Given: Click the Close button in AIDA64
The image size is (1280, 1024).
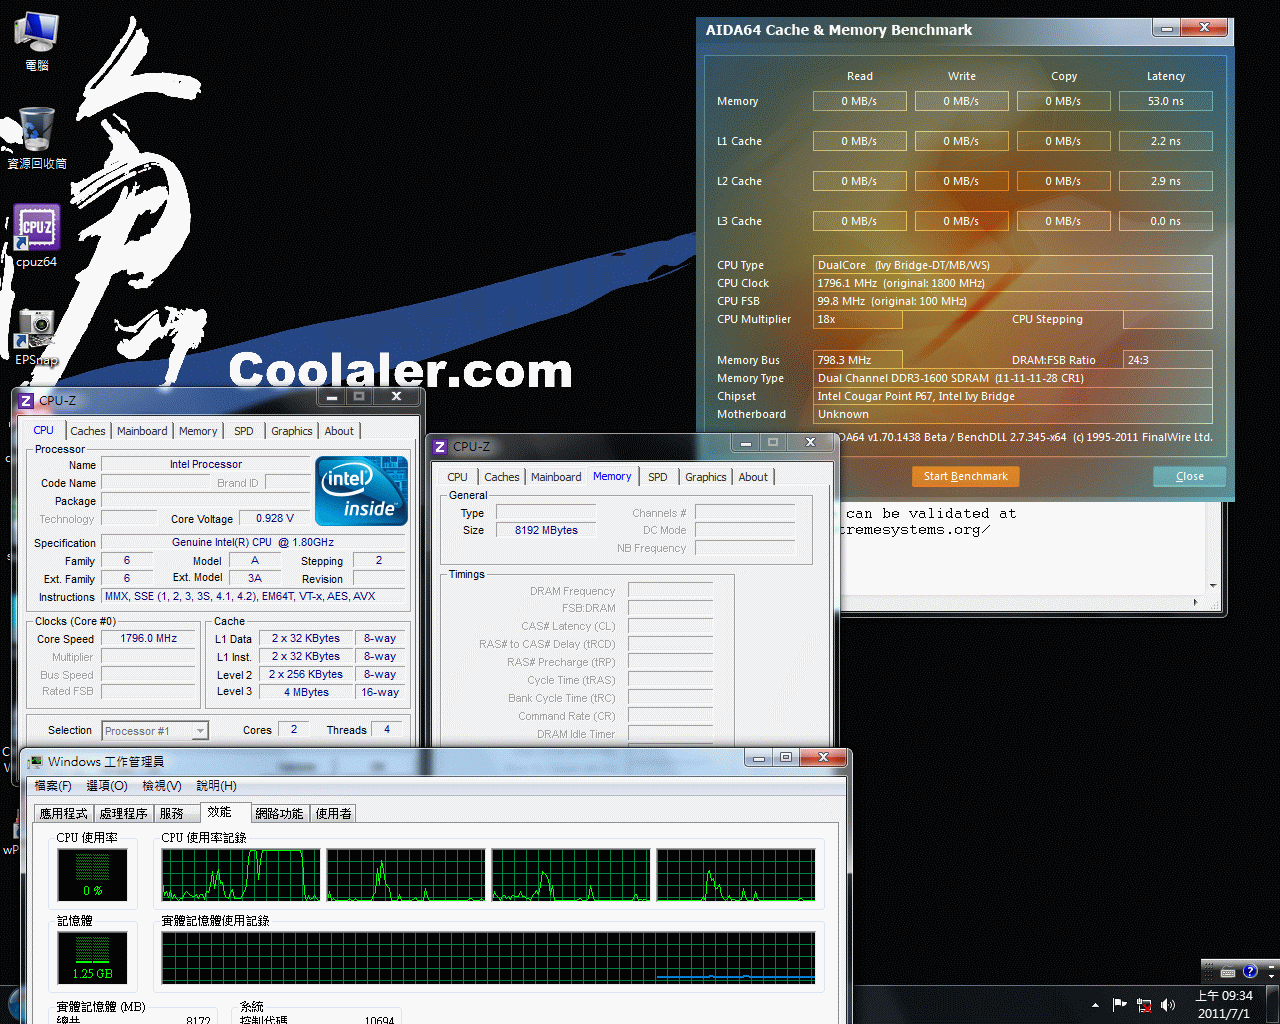Looking at the screenshot, I should [x=1189, y=476].
